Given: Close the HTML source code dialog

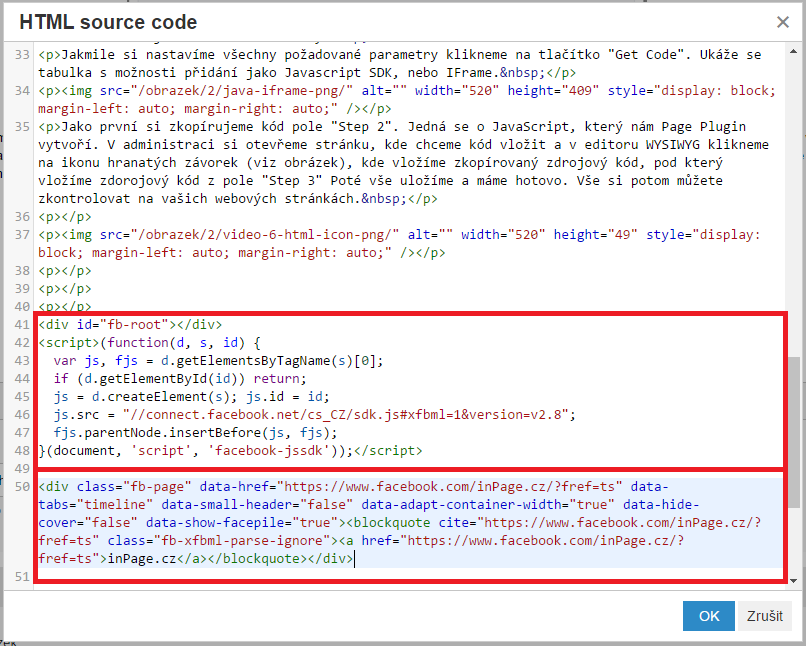Looking at the screenshot, I should [782, 22].
